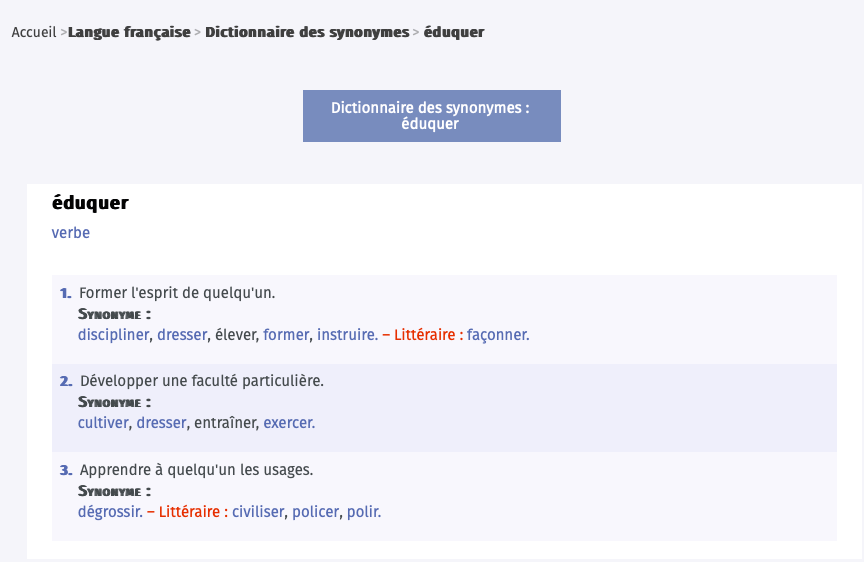Click the synonym cultiver

103,423
